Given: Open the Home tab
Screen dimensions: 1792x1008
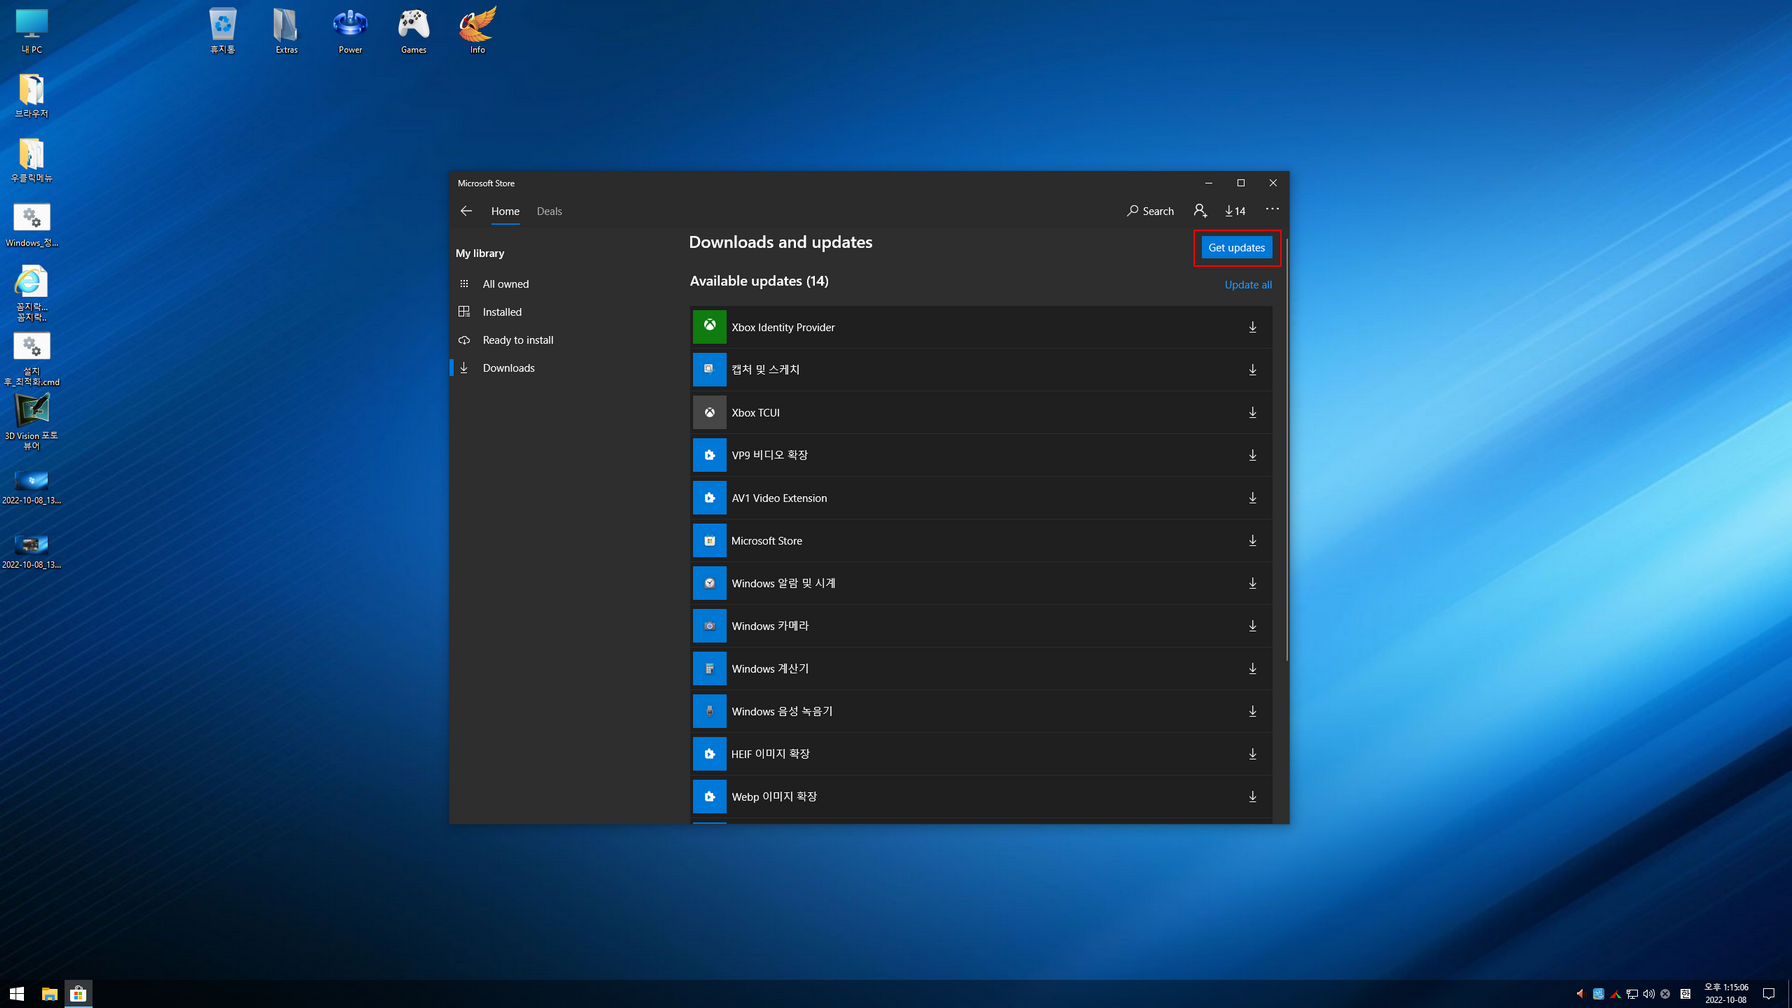Looking at the screenshot, I should tap(505, 211).
